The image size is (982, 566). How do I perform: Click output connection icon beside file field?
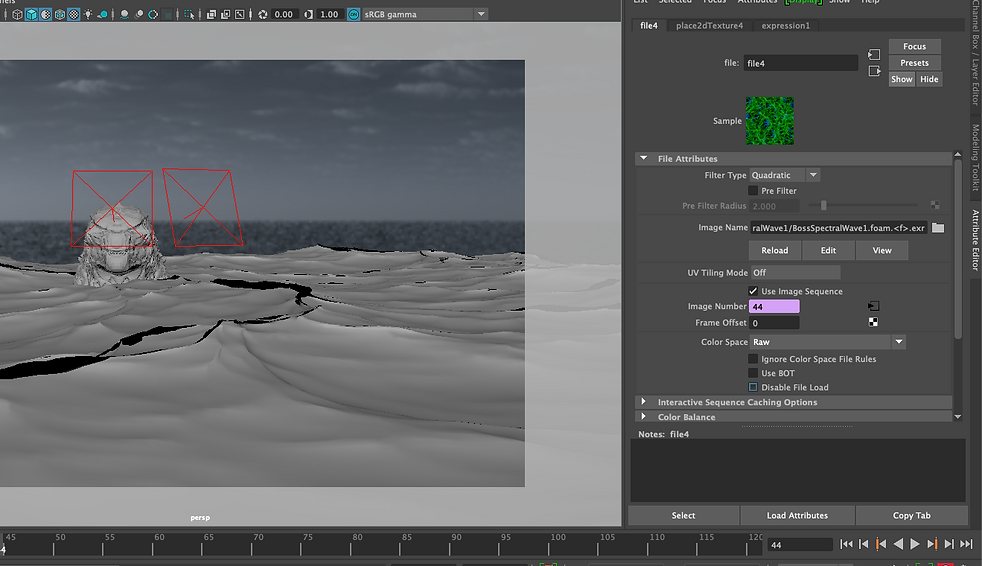click(874, 71)
